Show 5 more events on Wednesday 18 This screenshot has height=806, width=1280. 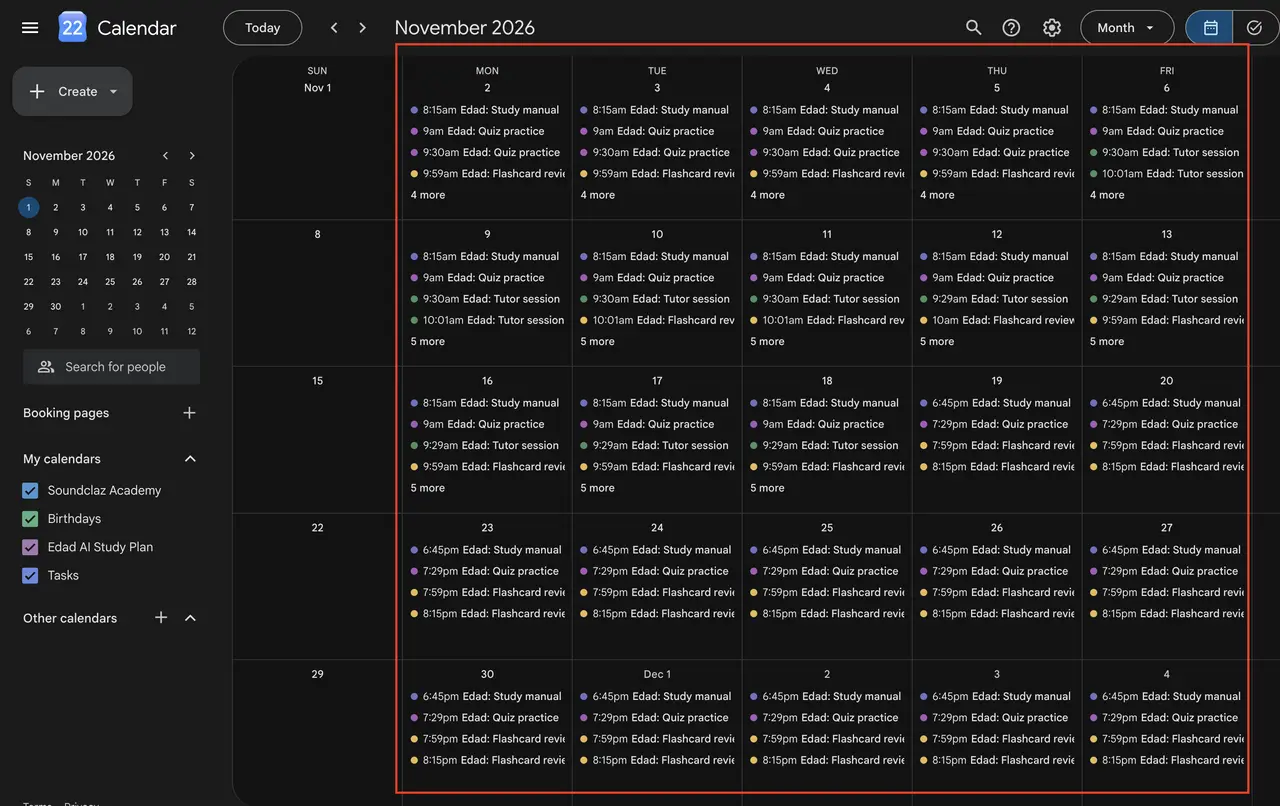click(767, 488)
